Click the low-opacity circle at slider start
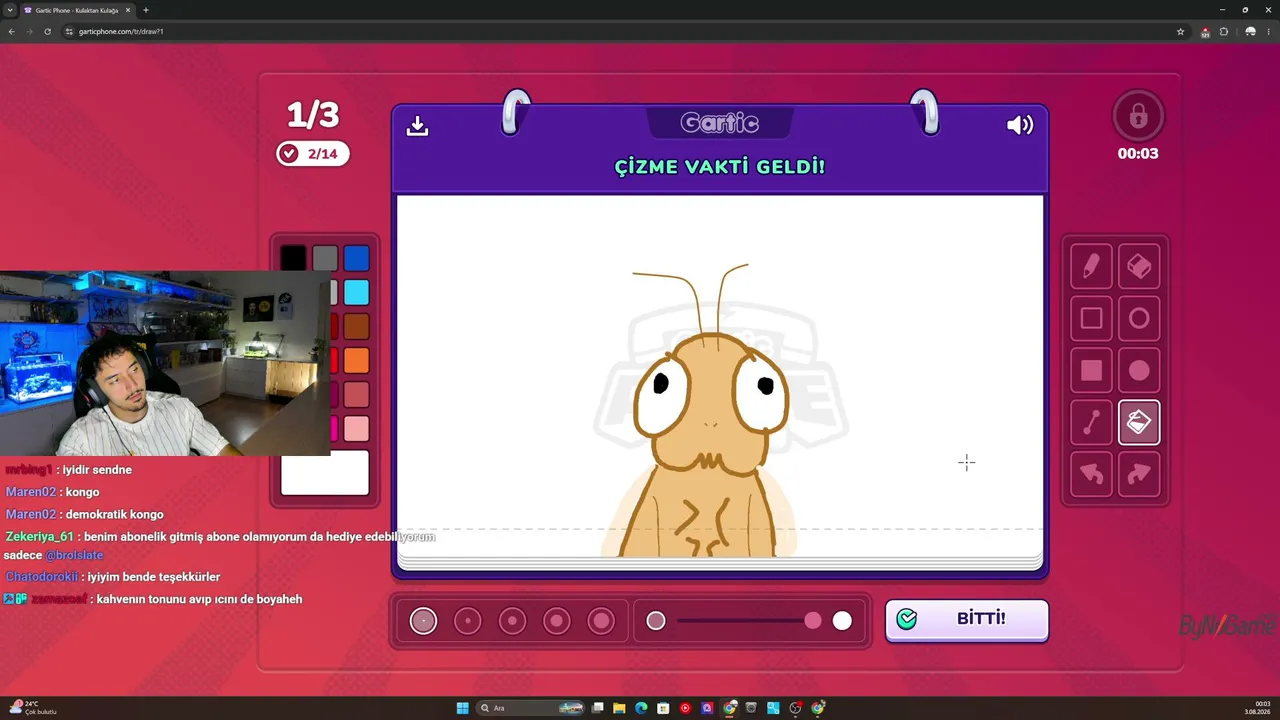 656,621
